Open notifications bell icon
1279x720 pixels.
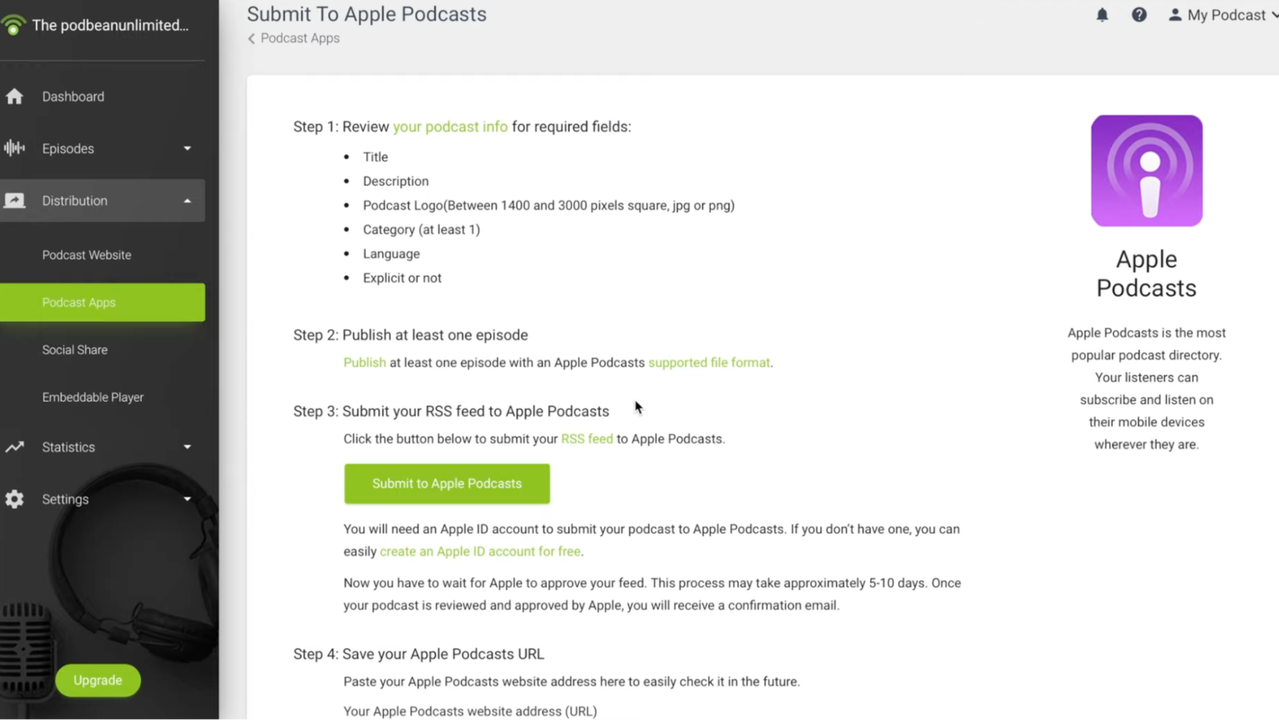(x=1102, y=15)
